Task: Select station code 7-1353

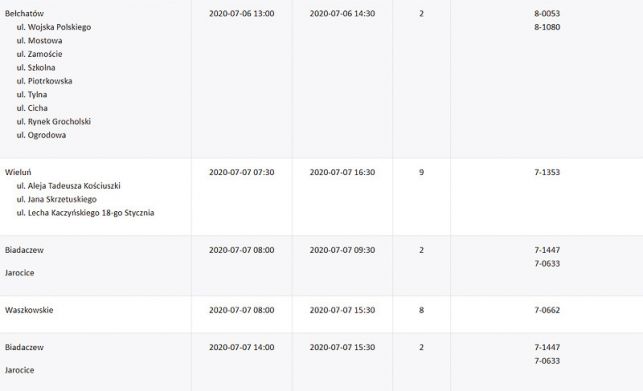Action: 547,172
